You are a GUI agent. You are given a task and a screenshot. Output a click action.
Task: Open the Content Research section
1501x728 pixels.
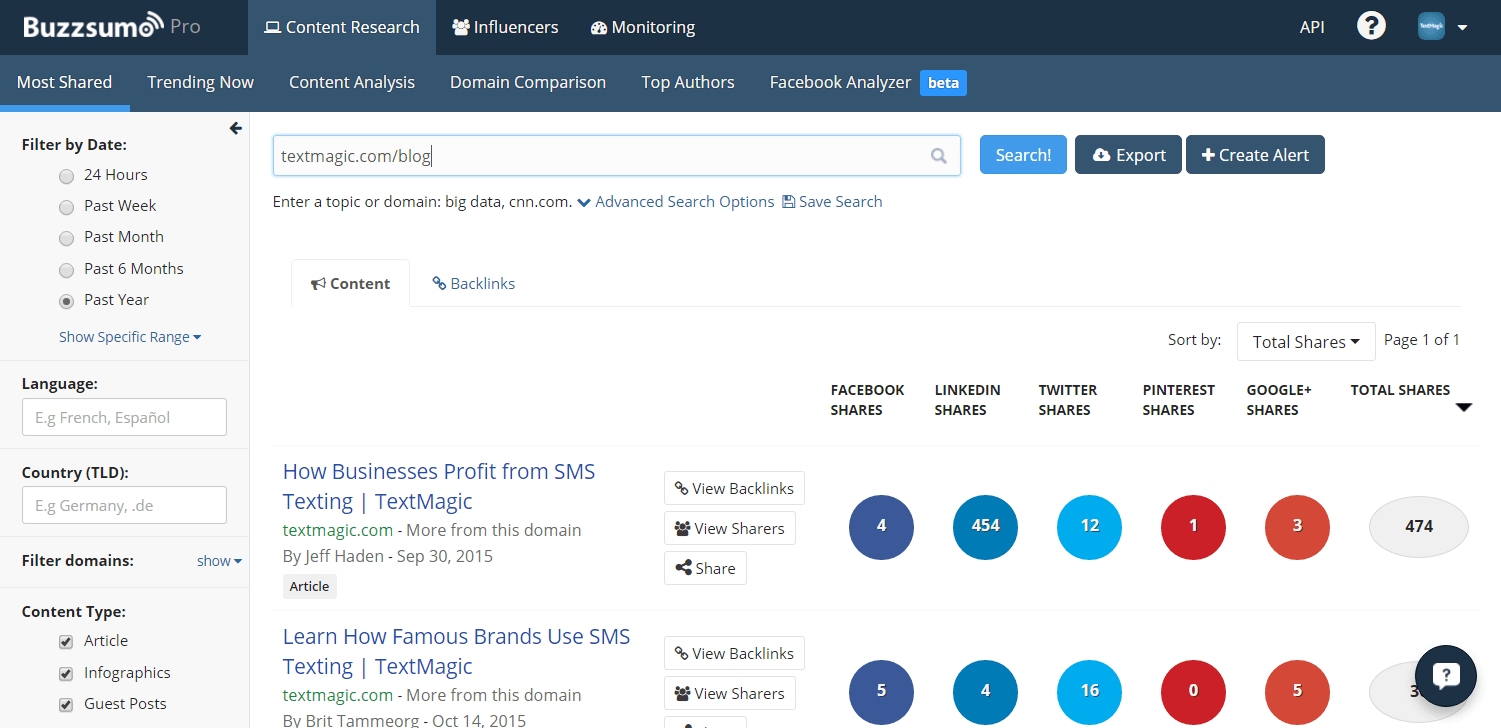[x=342, y=27]
